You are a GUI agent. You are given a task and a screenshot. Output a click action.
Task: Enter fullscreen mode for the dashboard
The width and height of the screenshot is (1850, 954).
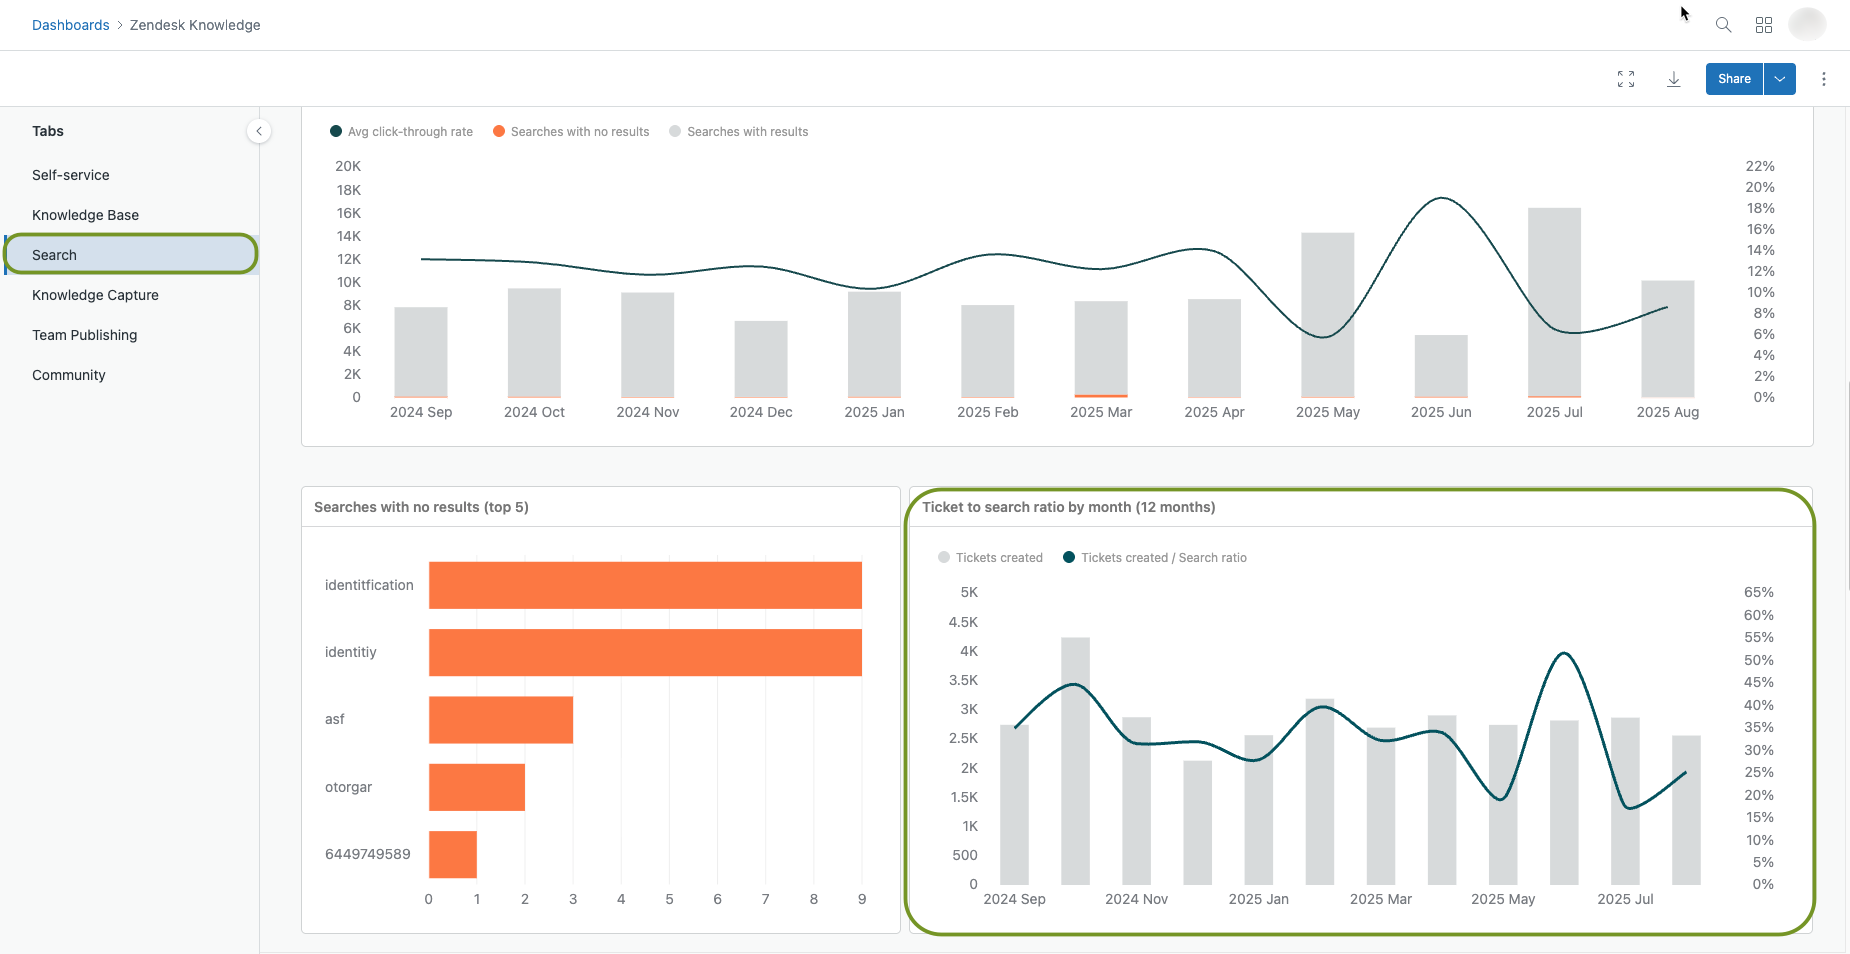click(x=1625, y=78)
